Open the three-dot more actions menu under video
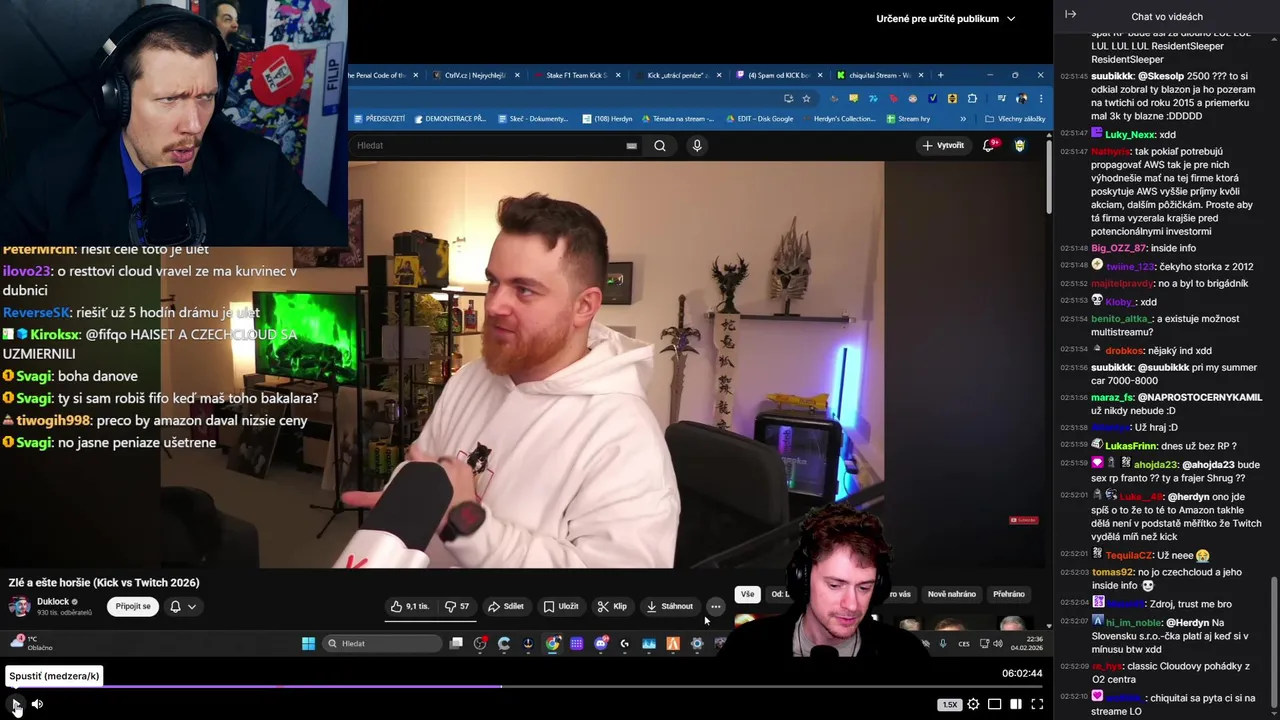 pos(715,606)
